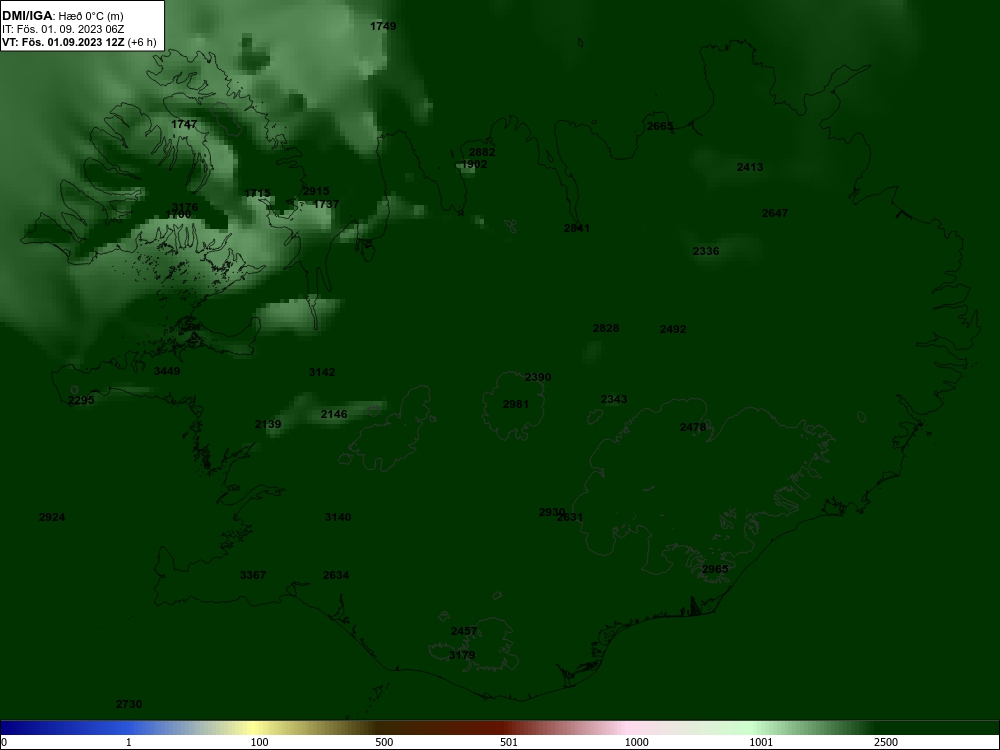Click the IT: Fös. 01. 09. 2023 06Z line
The image size is (1000, 750).
[x=63, y=29]
